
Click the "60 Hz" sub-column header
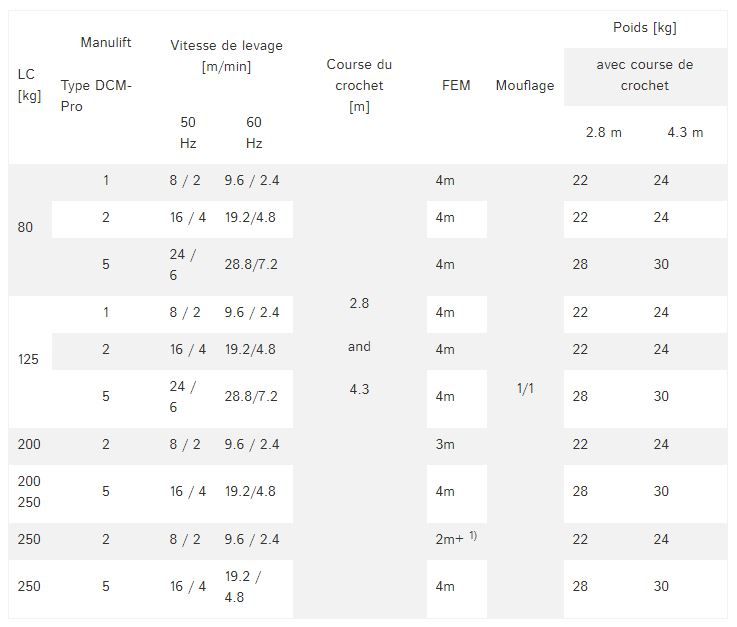point(254,132)
